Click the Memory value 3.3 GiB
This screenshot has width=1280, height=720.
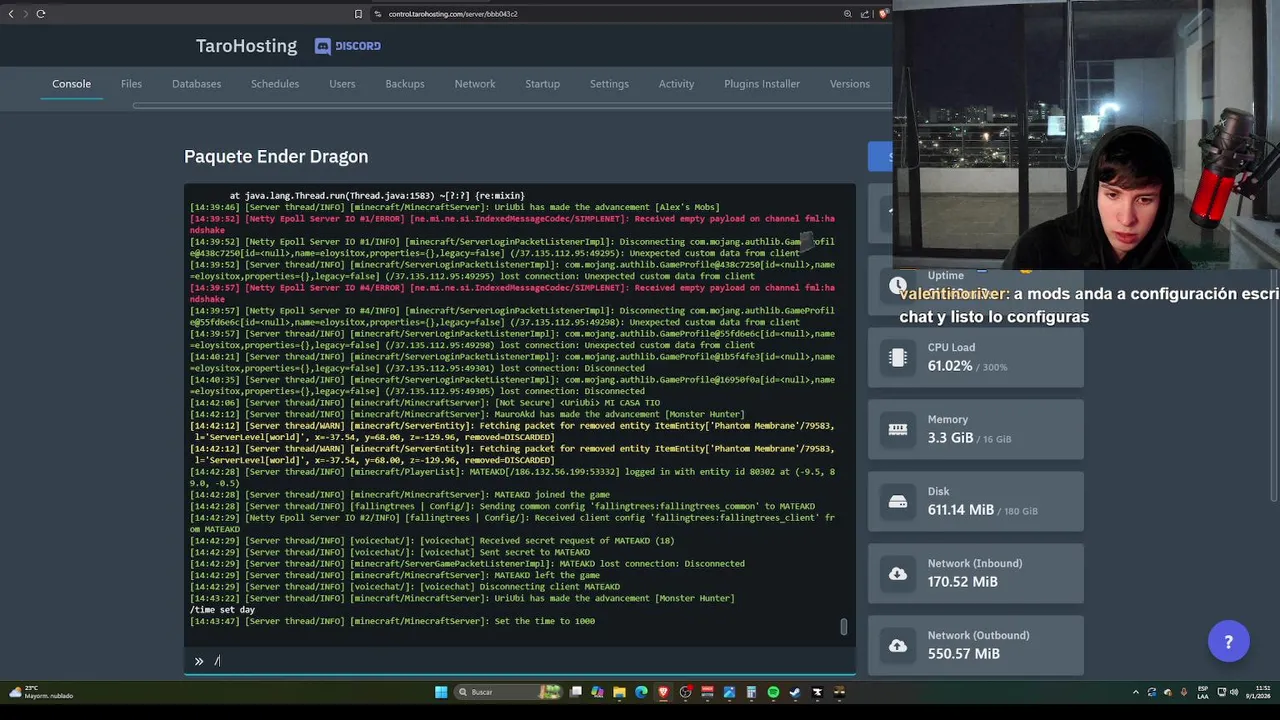click(x=950, y=438)
